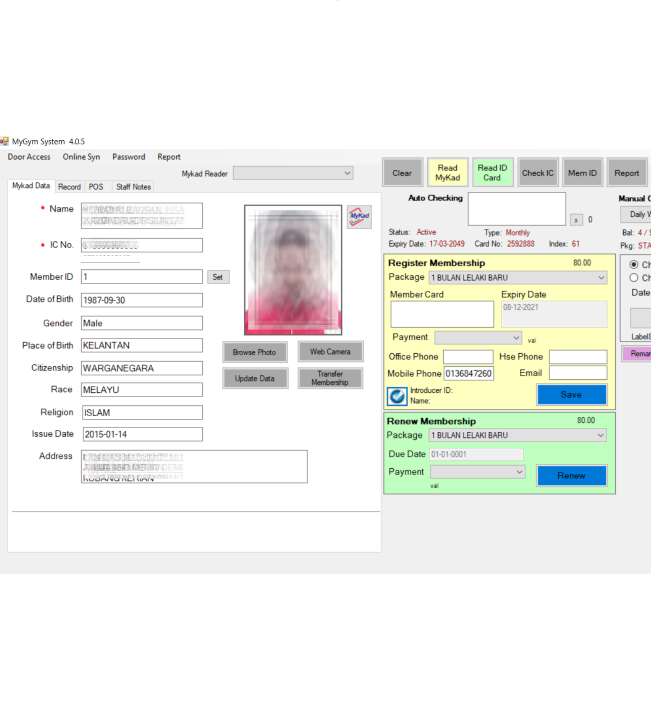The image size is (653, 703).
Task: Switch to the Mykad Data tab
Action: pyautogui.click(x=31, y=186)
